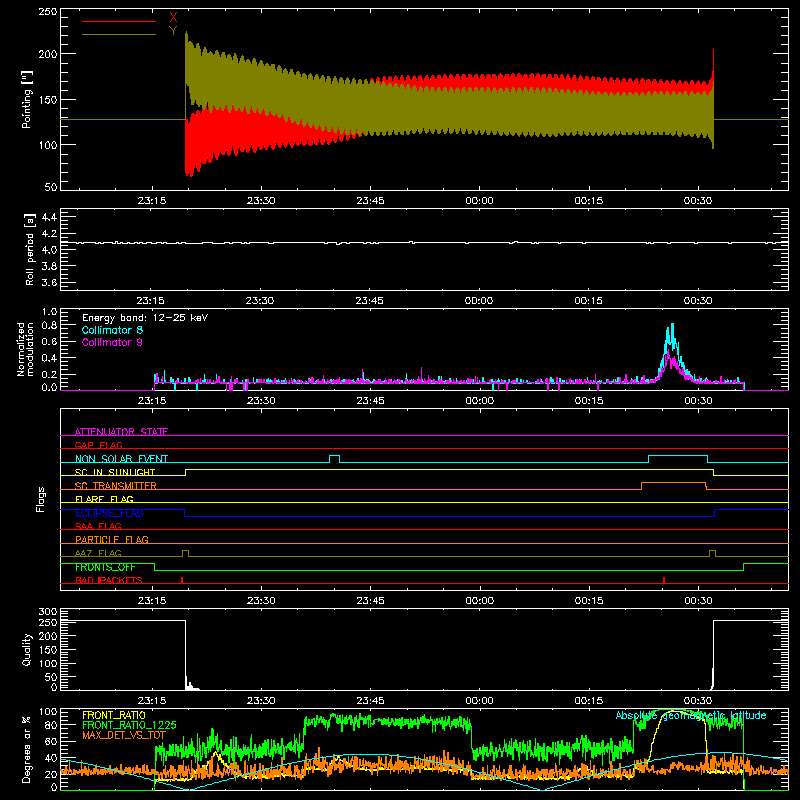
Task: Click the Collimator 9 legend entry
Action: [112, 342]
